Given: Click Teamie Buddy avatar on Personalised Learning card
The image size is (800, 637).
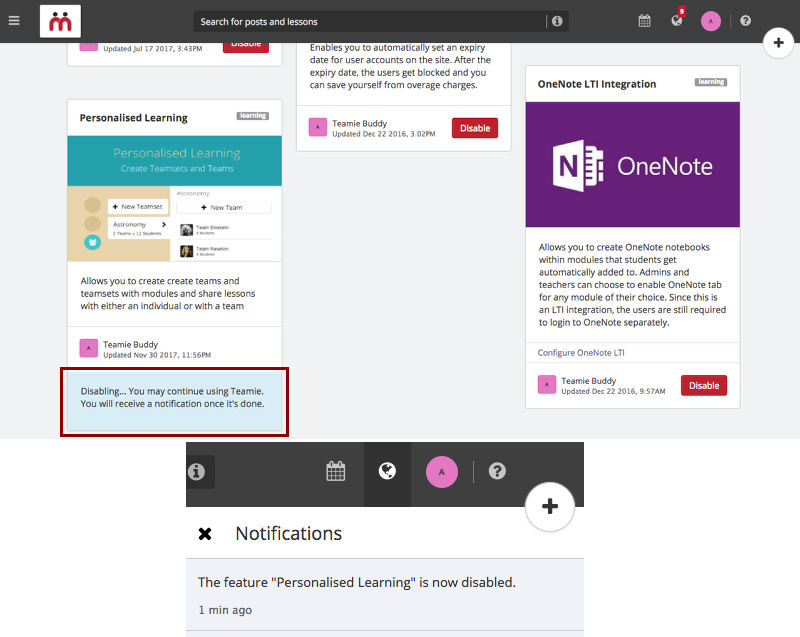Looking at the screenshot, I should tap(89, 348).
